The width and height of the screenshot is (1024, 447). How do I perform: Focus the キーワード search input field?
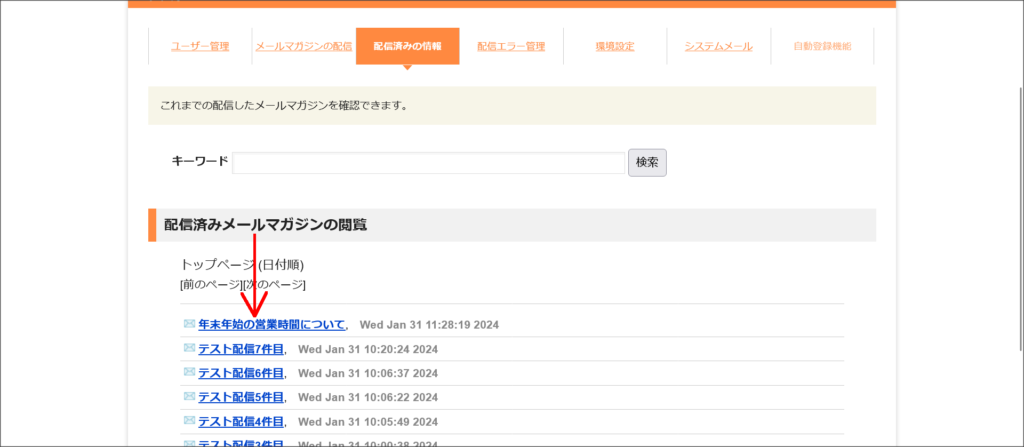pos(428,163)
